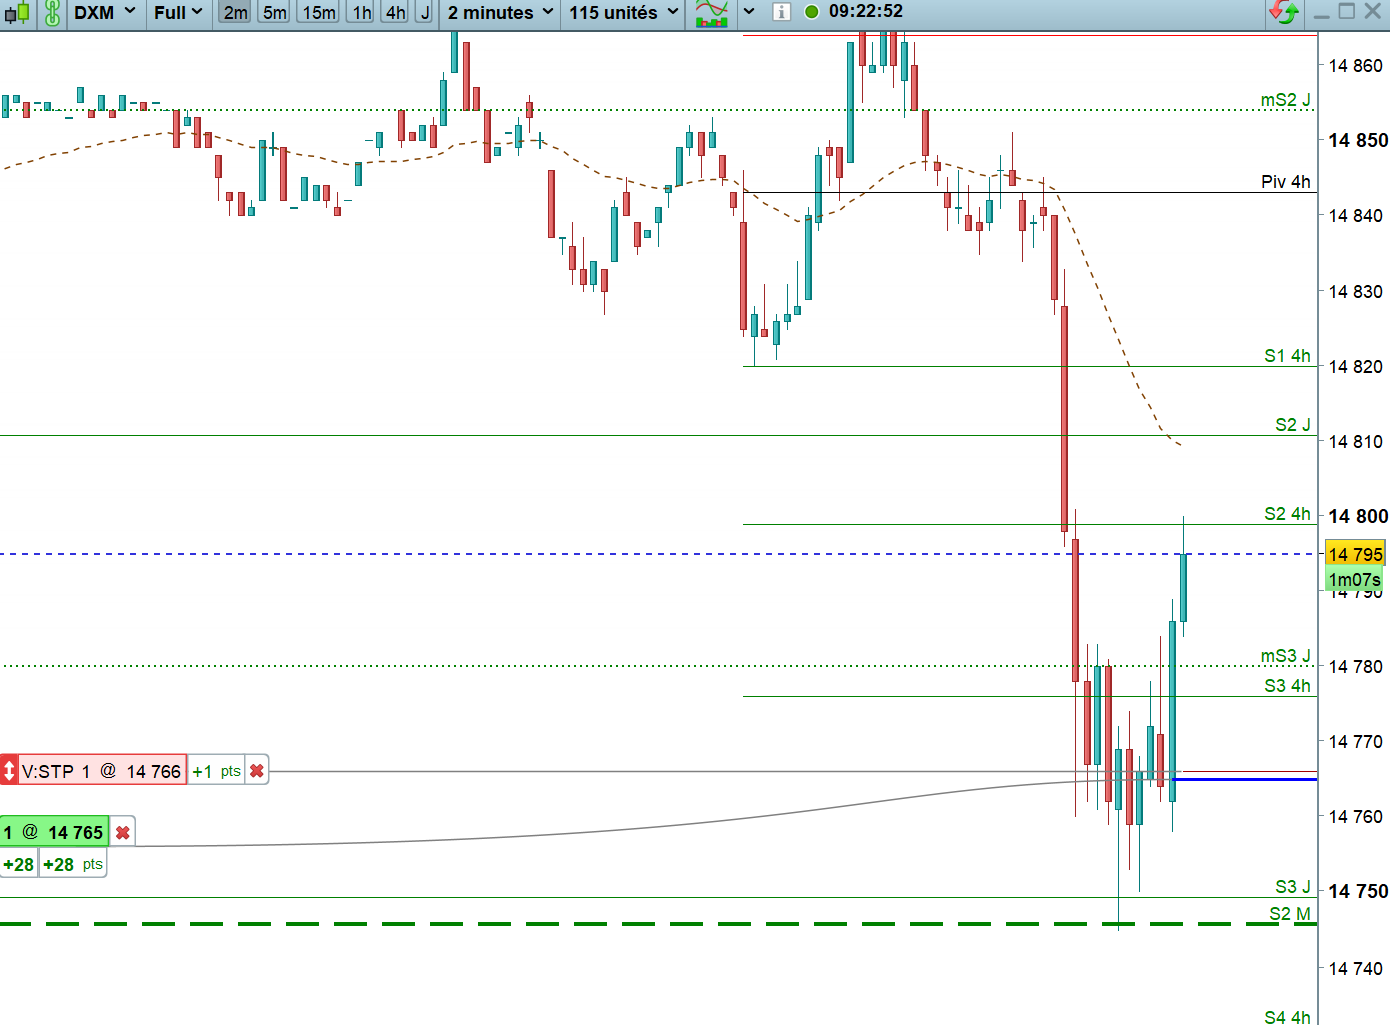Screen dimensions: 1390x1025
Task: Click the 'S1 4h' support label
Action: pyautogui.click(x=1288, y=356)
